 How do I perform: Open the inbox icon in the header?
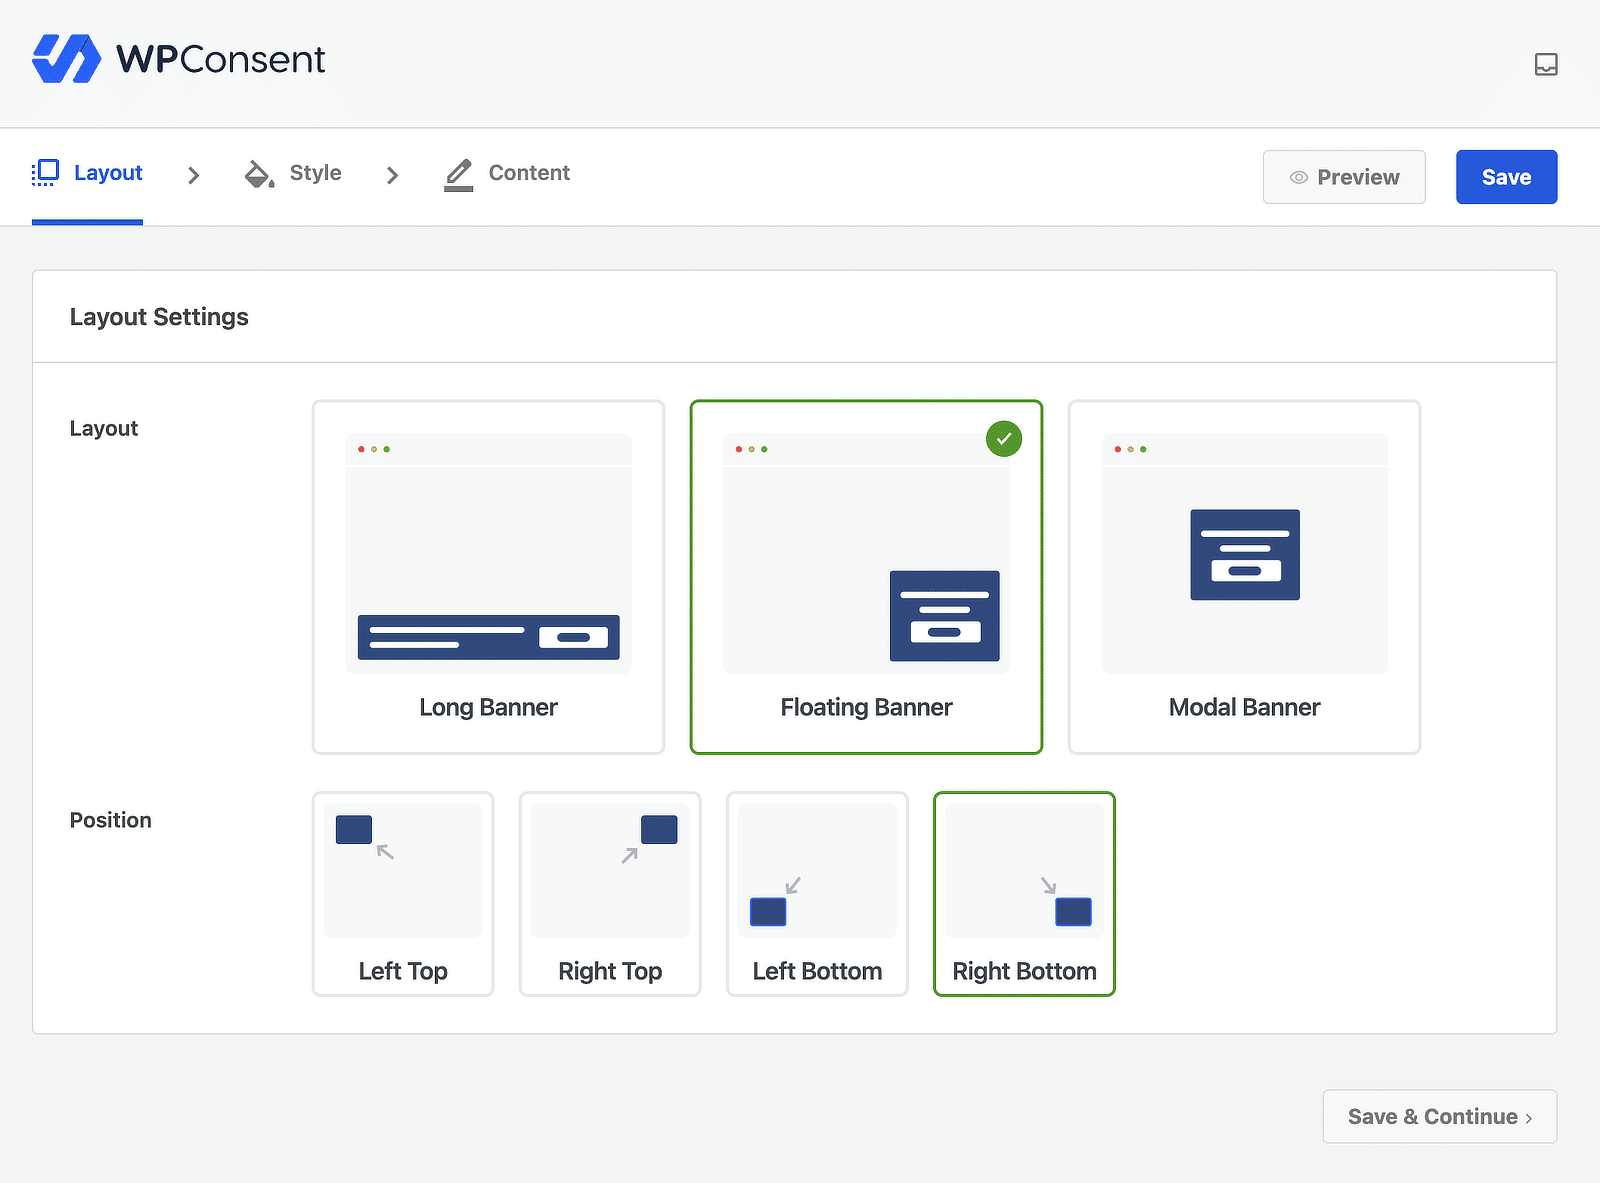tap(1546, 64)
